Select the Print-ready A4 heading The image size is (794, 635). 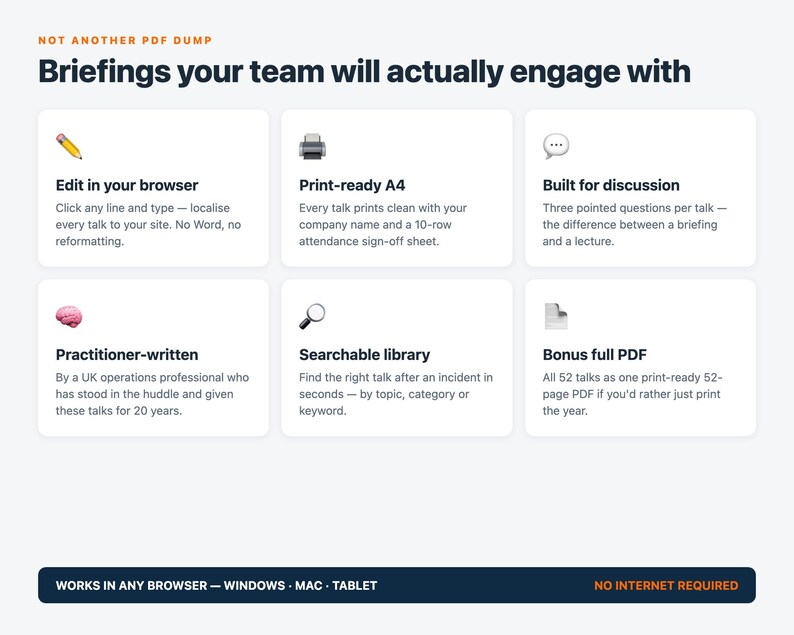coord(352,185)
